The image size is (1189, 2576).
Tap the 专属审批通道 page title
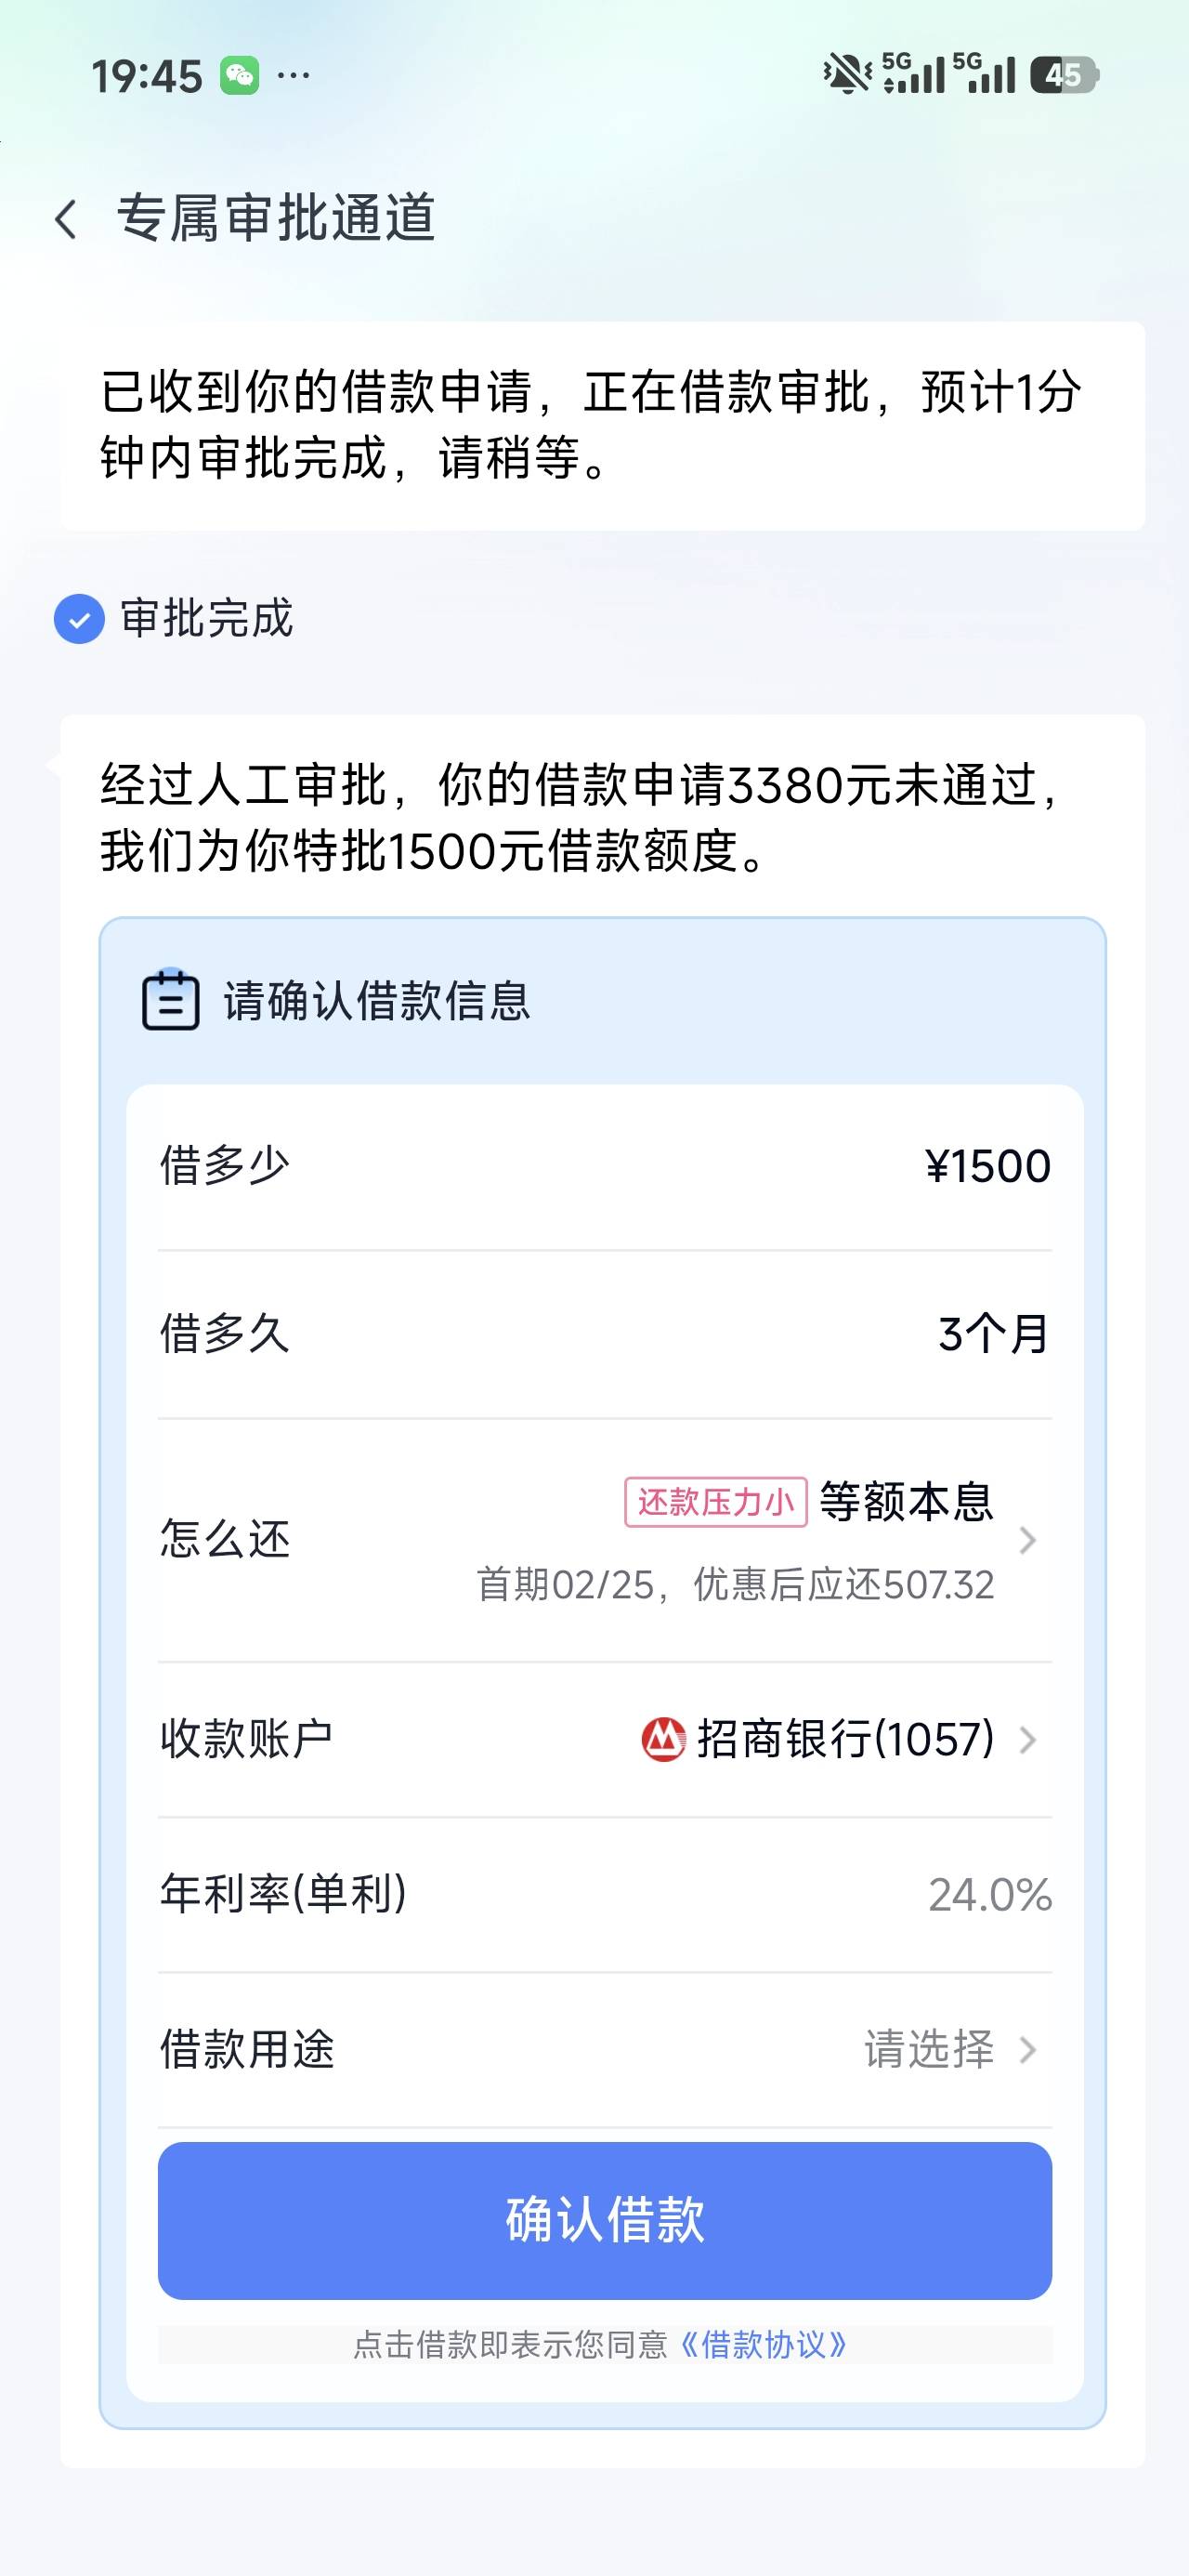coord(276,218)
